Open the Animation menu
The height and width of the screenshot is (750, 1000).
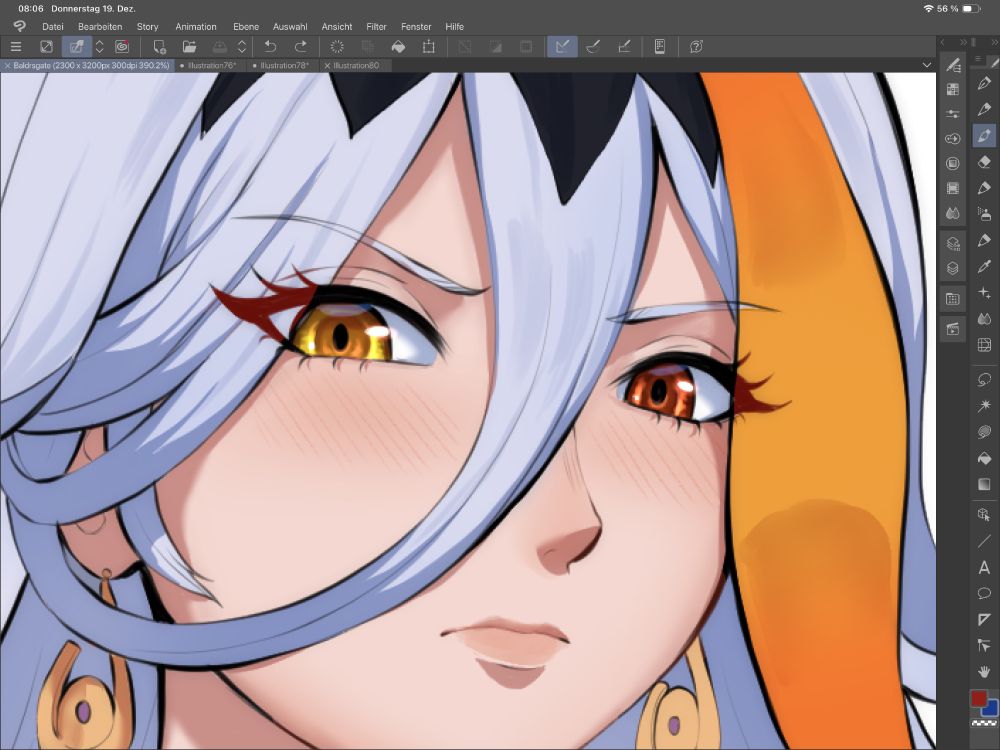pos(196,27)
